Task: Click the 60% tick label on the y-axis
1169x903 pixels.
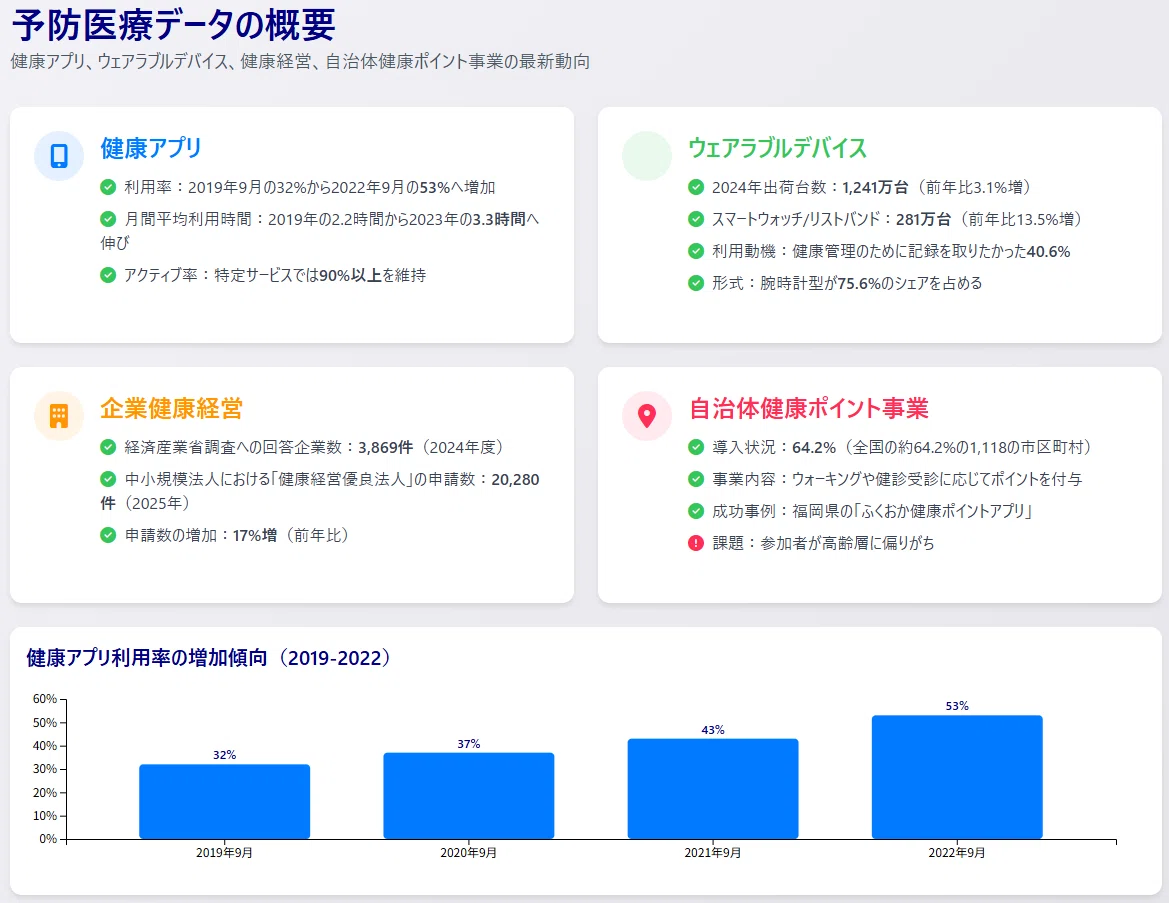Action: tap(45, 699)
